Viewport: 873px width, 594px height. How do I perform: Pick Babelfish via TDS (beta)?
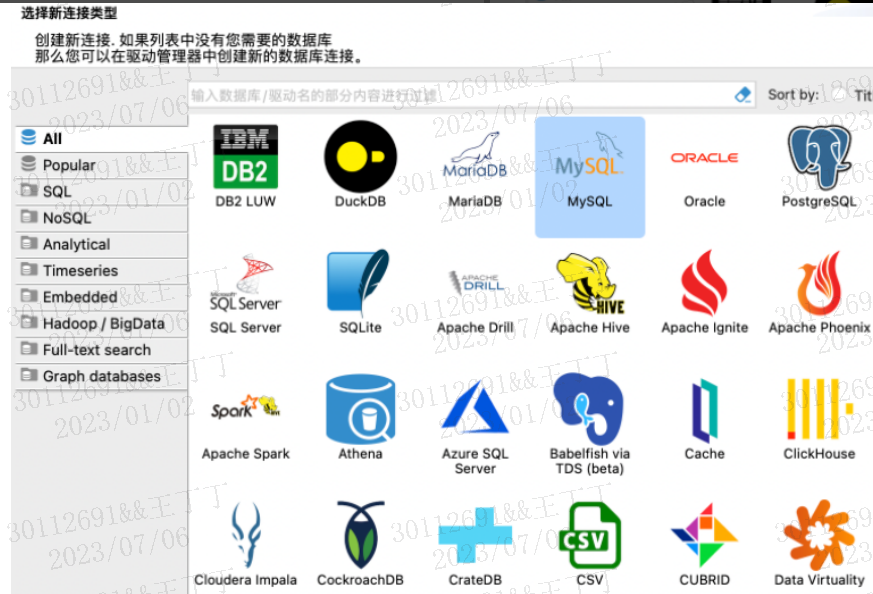click(589, 408)
